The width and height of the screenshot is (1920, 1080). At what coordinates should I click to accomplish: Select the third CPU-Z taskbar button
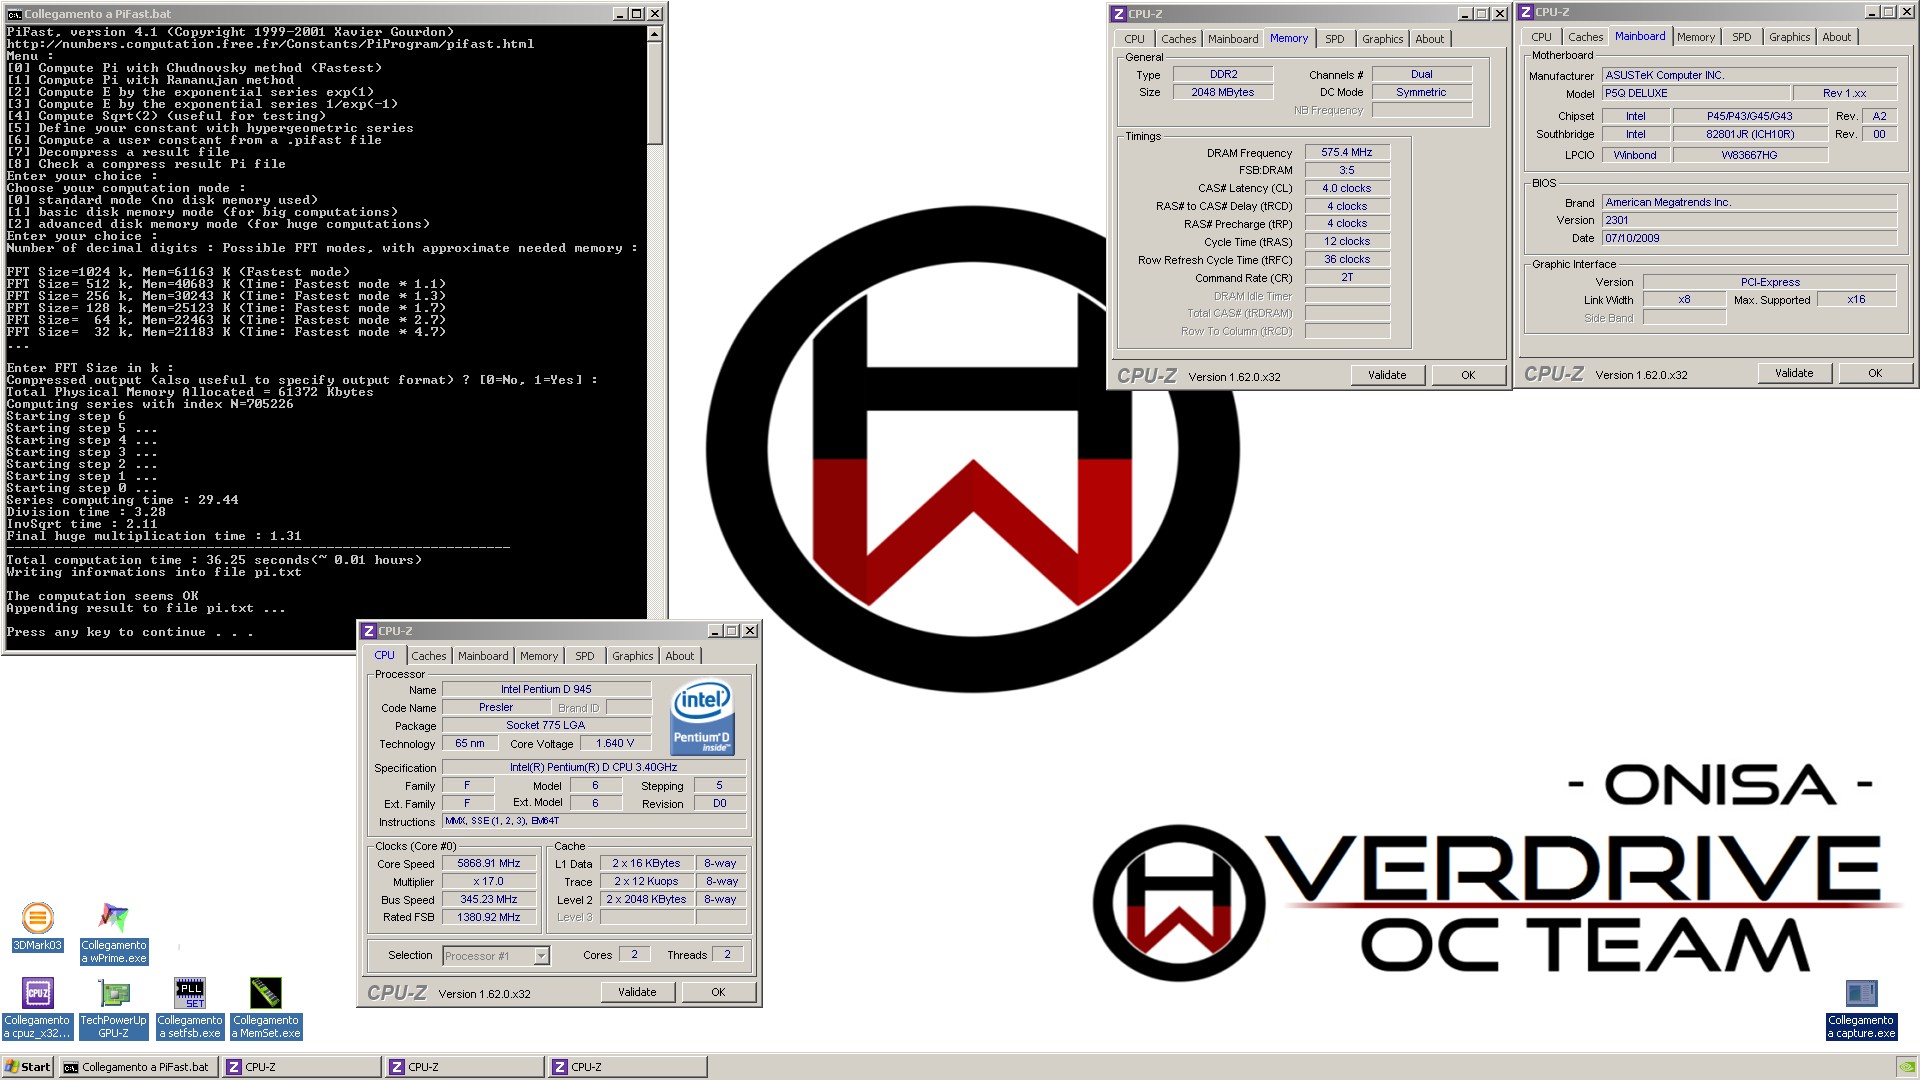pos(628,1067)
